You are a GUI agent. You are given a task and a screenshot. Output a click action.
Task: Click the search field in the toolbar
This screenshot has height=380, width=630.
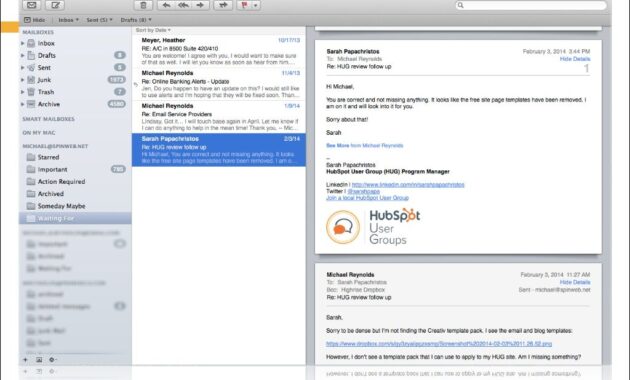click(531, 5)
